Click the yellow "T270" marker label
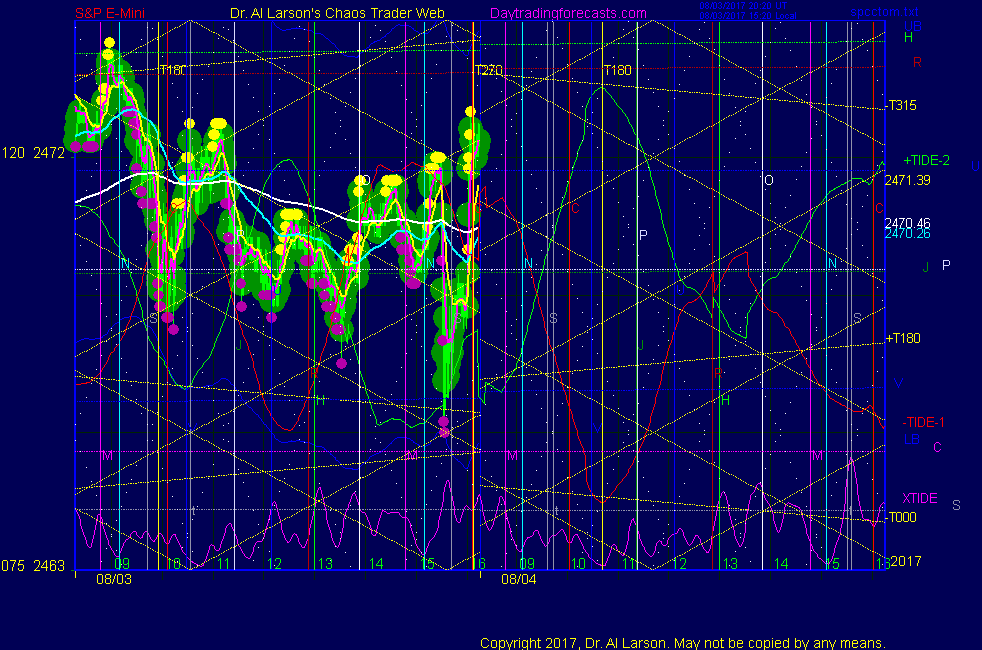 [x=488, y=71]
